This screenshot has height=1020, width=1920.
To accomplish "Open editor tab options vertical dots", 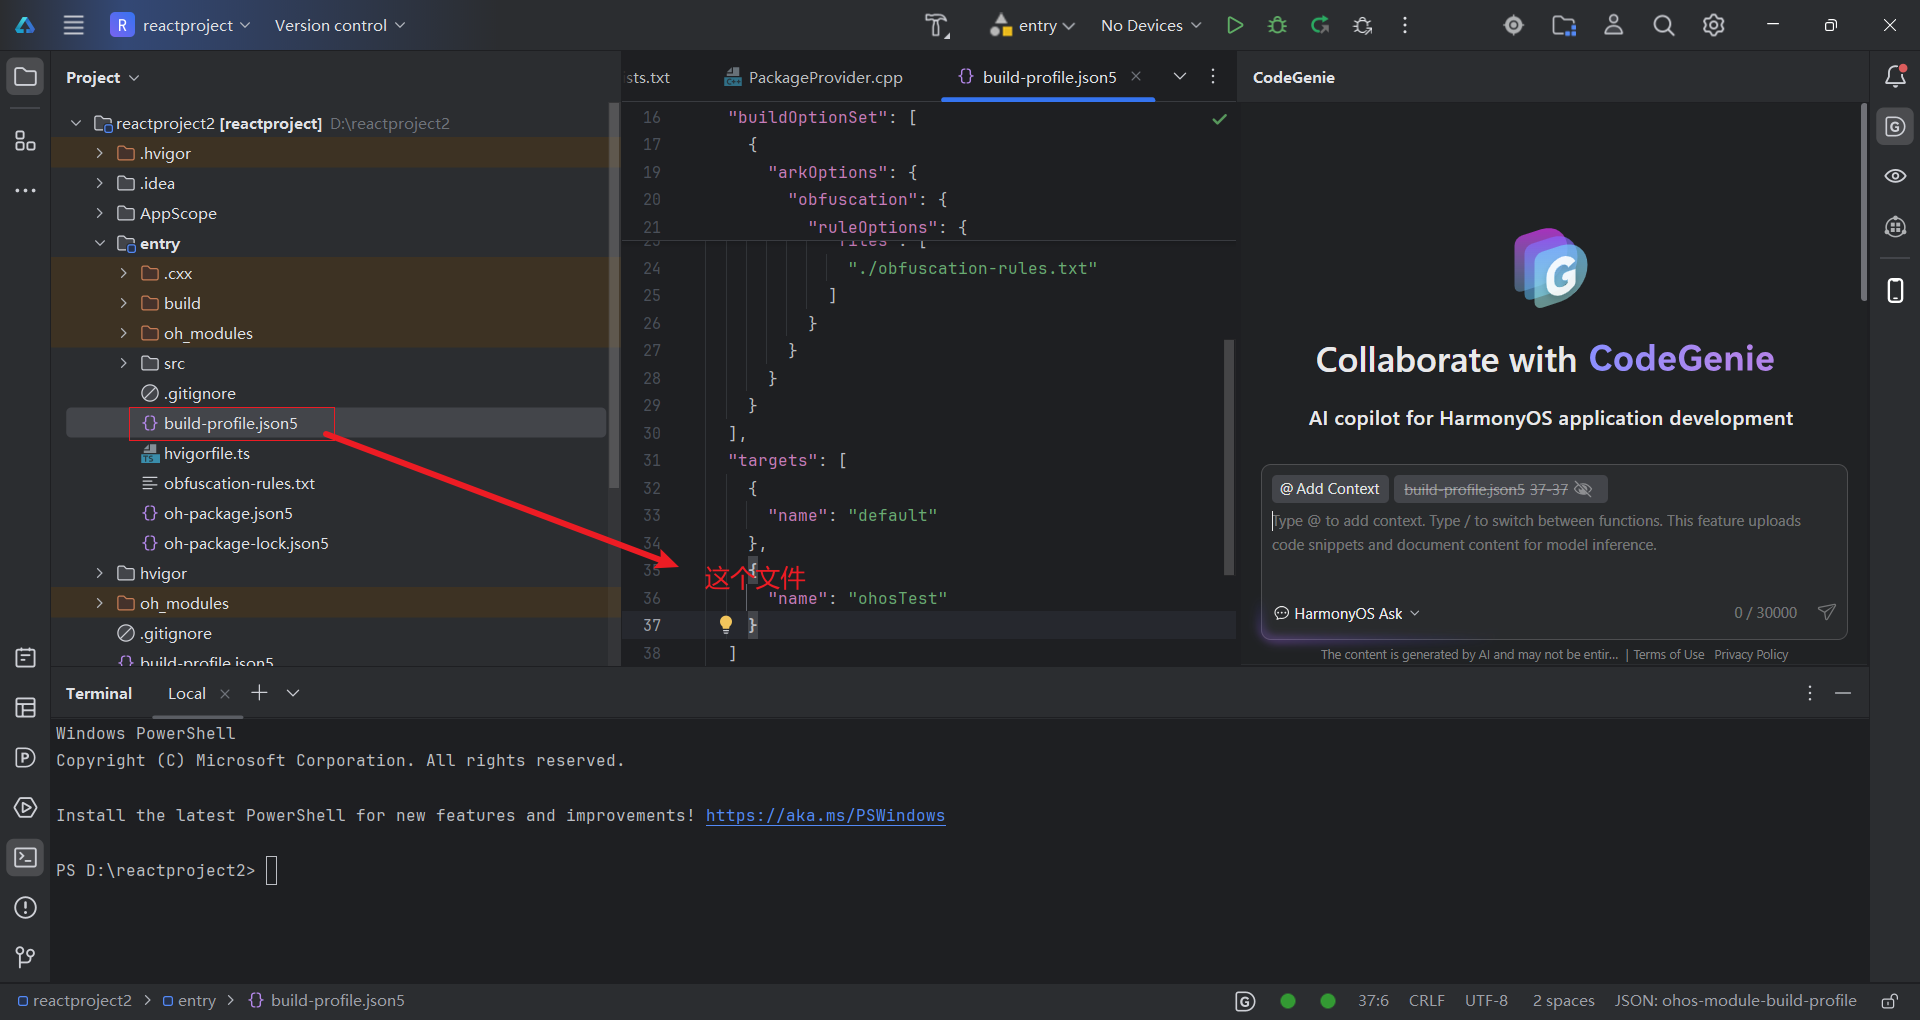I will pos(1213,76).
